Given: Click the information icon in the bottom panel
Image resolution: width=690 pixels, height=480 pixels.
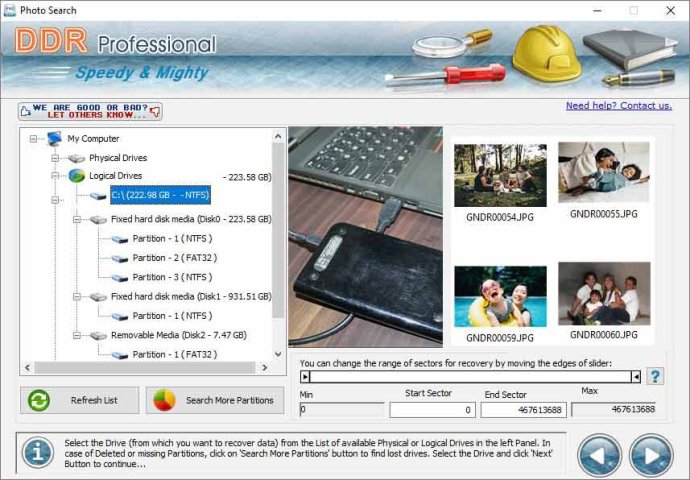Looking at the screenshot, I should click(x=38, y=452).
